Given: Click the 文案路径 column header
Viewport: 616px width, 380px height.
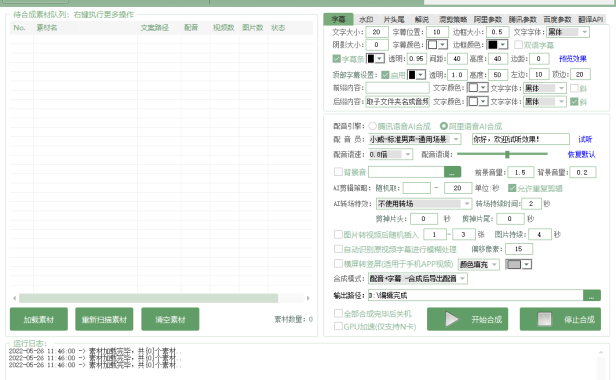Looking at the screenshot, I should pos(155,28).
